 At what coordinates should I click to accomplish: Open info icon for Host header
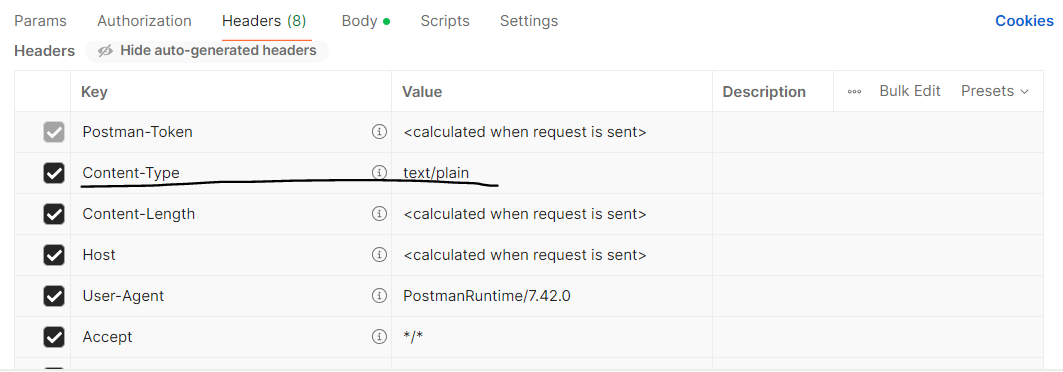tap(379, 255)
